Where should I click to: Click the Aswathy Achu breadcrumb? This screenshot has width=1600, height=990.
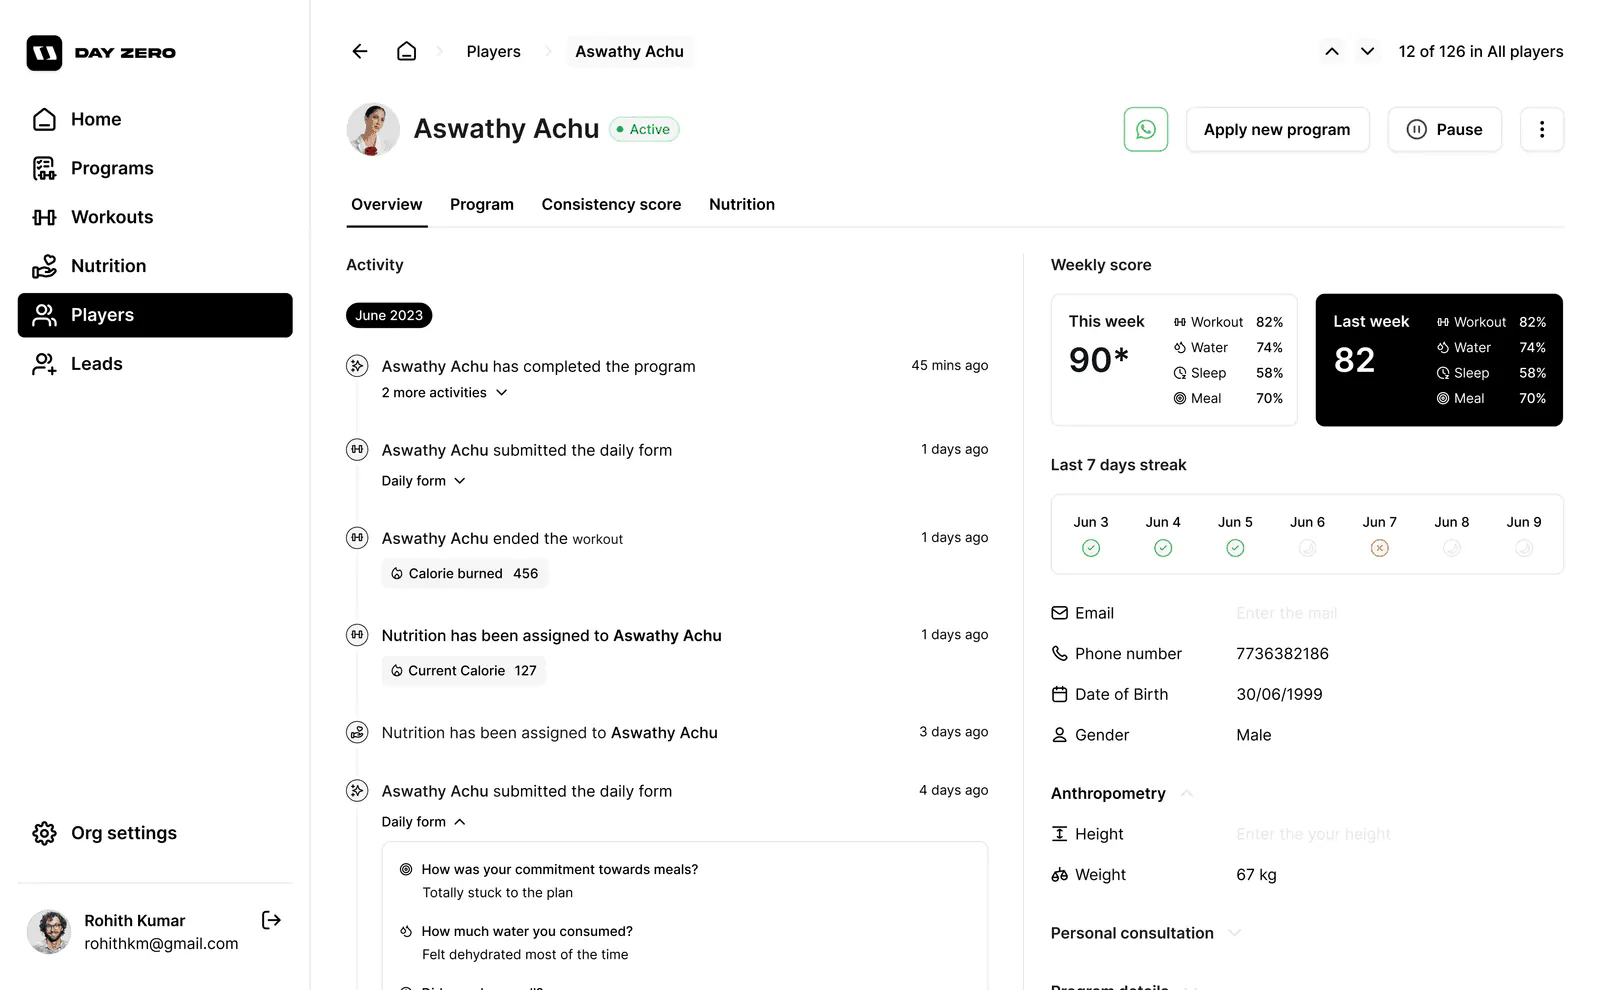click(x=629, y=51)
